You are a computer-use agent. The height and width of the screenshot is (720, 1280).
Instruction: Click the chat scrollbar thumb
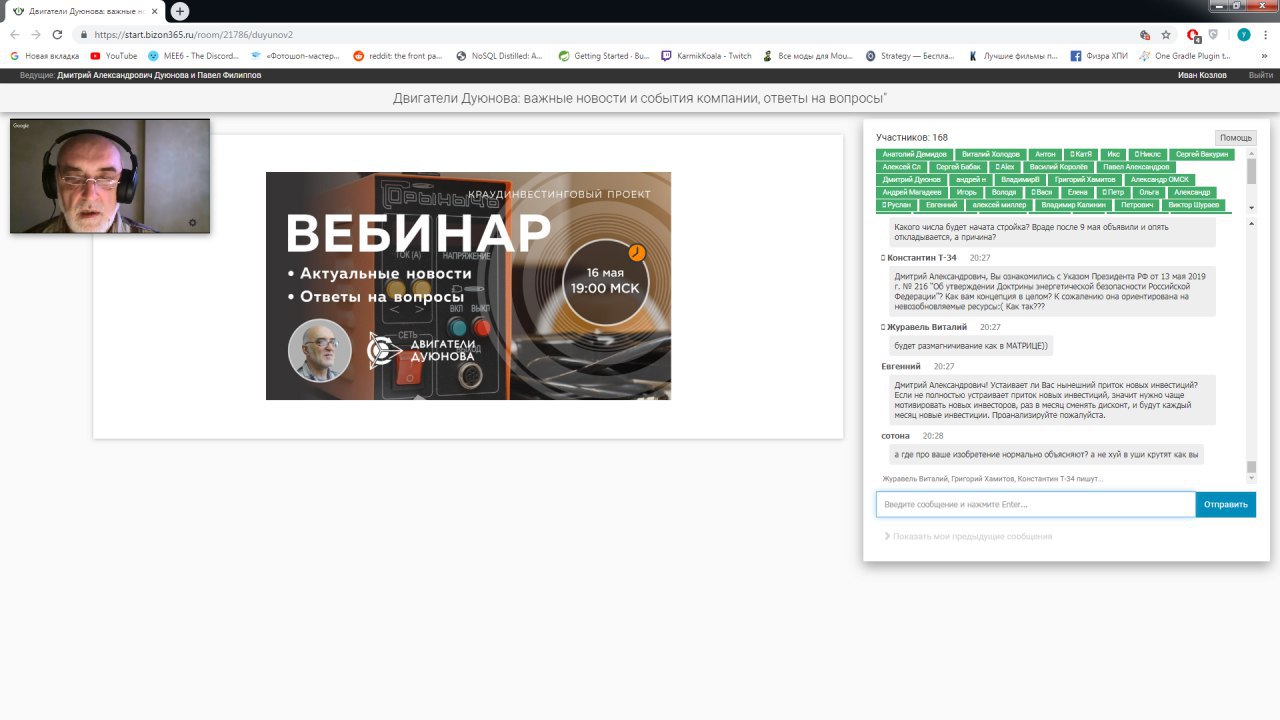(x=1251, y=467)
